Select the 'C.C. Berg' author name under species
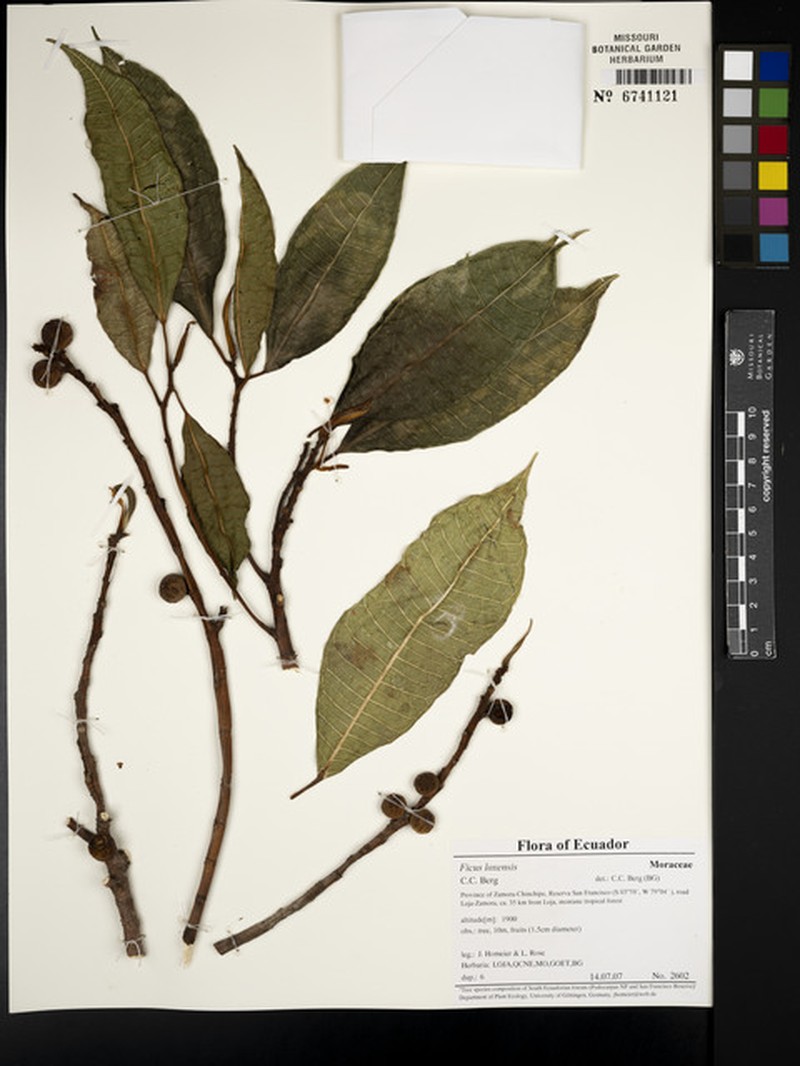Image resolution: width=800 pixels, height=1066 pixels. click(479, 880)
